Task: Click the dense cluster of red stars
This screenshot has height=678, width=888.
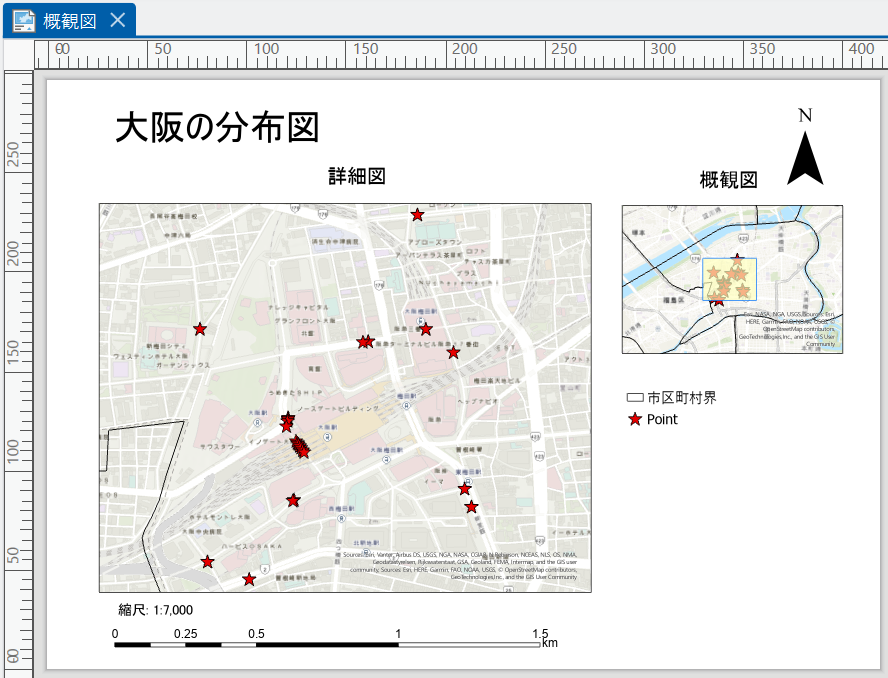Action: (300, 449)
